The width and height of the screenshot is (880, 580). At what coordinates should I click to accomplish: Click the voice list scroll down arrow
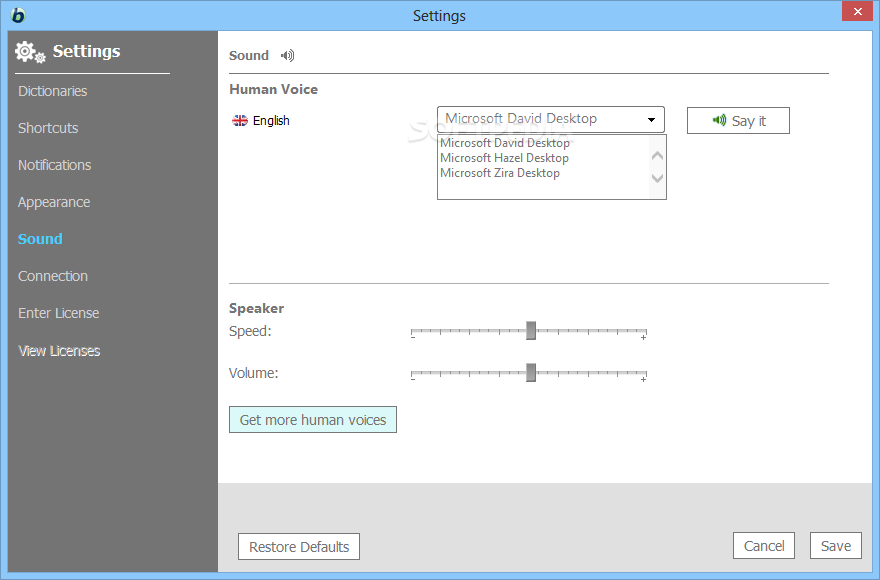point(657,178)
